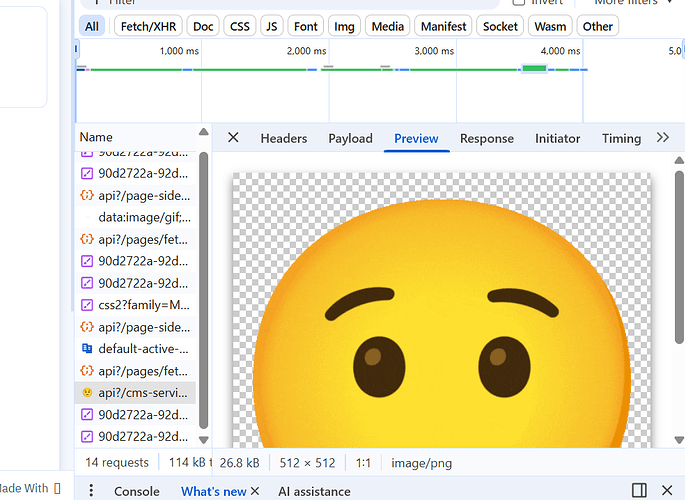Close the What's new tab
This screenshot has height=500, width=685.
pos(255,491)
